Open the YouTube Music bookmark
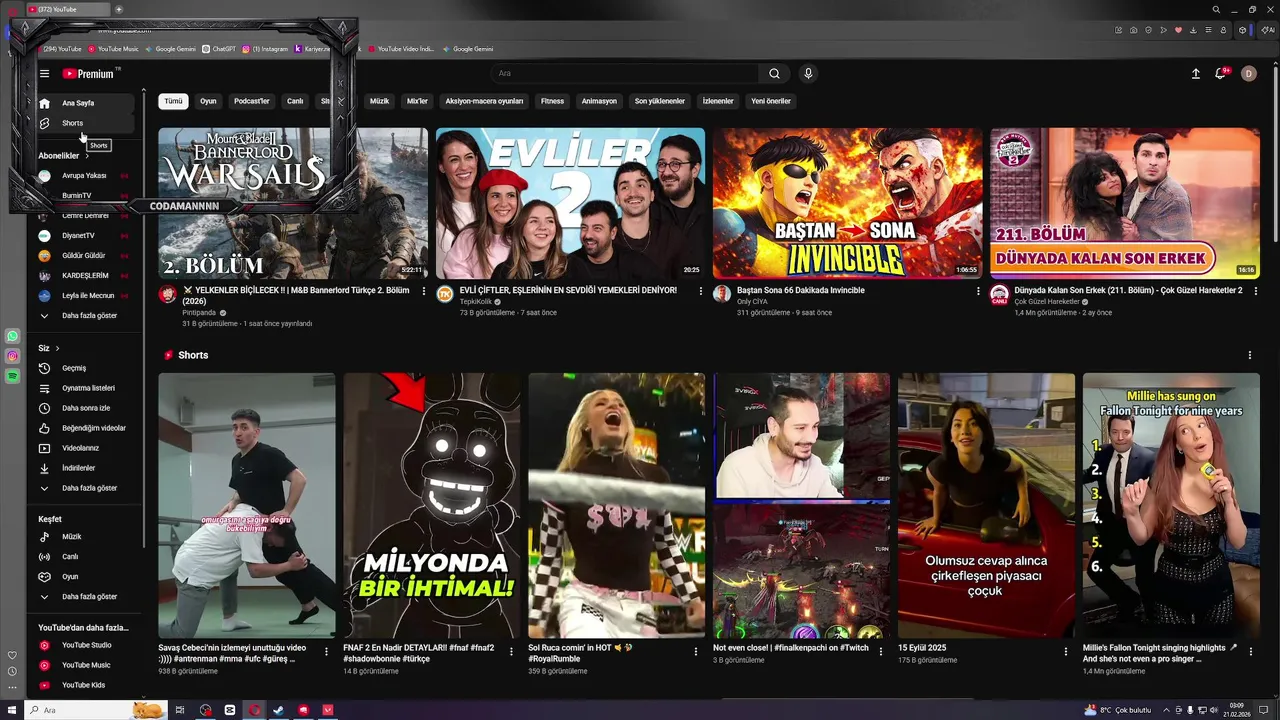Screen dimensions: 1280x720 pos(113,49)
